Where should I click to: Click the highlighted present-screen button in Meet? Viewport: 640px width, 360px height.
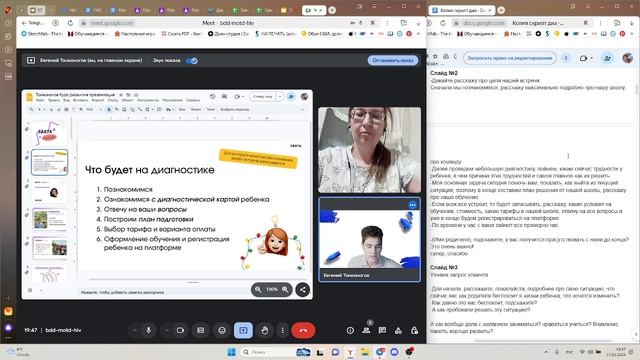click(x=243, y=330)
